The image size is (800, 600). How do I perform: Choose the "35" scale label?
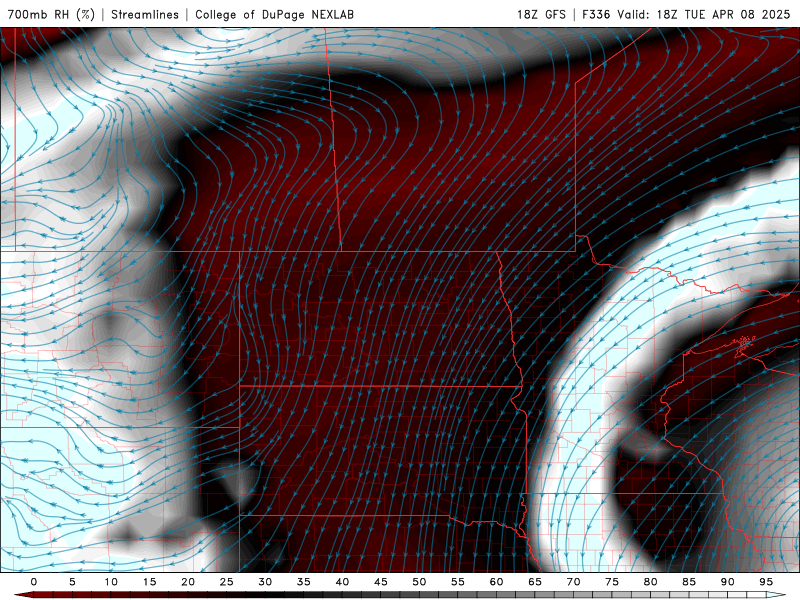click(304, 582)
